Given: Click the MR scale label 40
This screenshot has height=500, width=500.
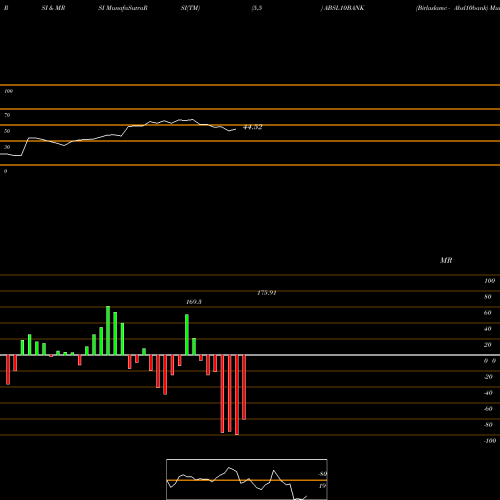Looking at the screenshot, I should pyautogui.click(x=488, y=329).
